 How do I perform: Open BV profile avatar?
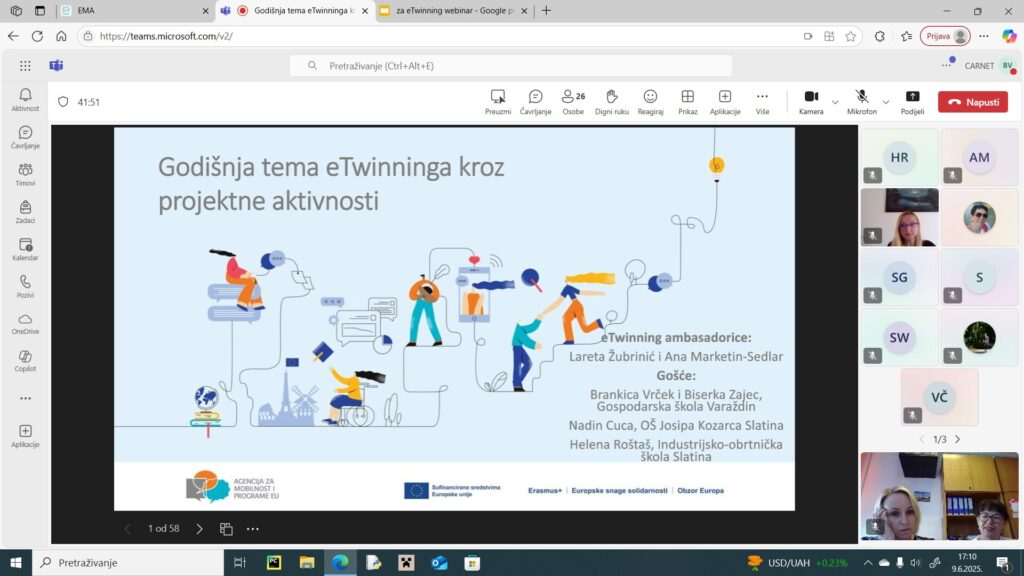click(1008, 65)
